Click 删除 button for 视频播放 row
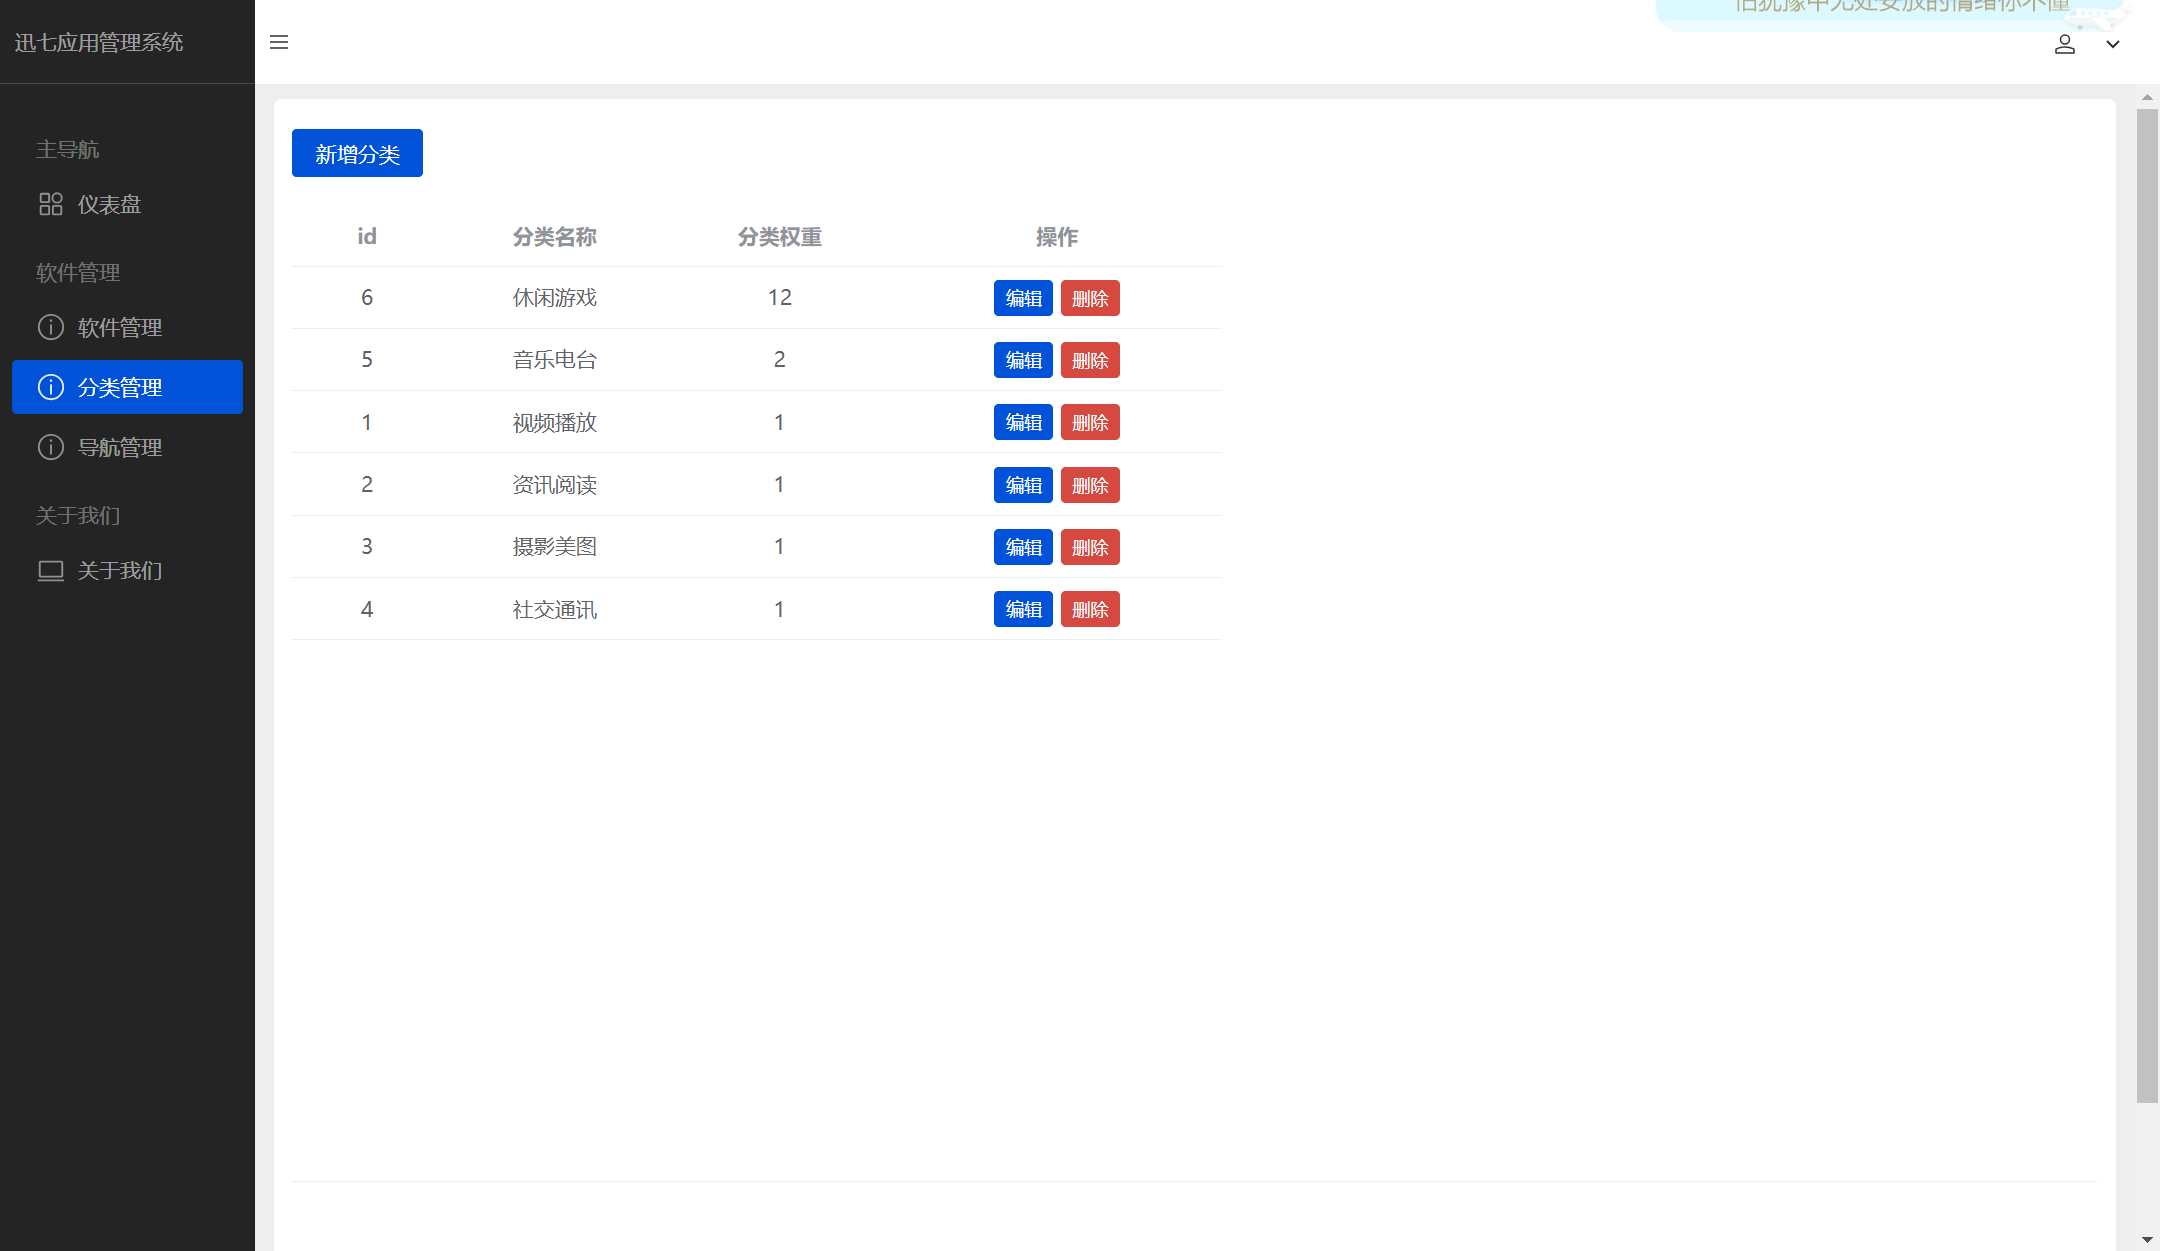 pos(1090,423)
